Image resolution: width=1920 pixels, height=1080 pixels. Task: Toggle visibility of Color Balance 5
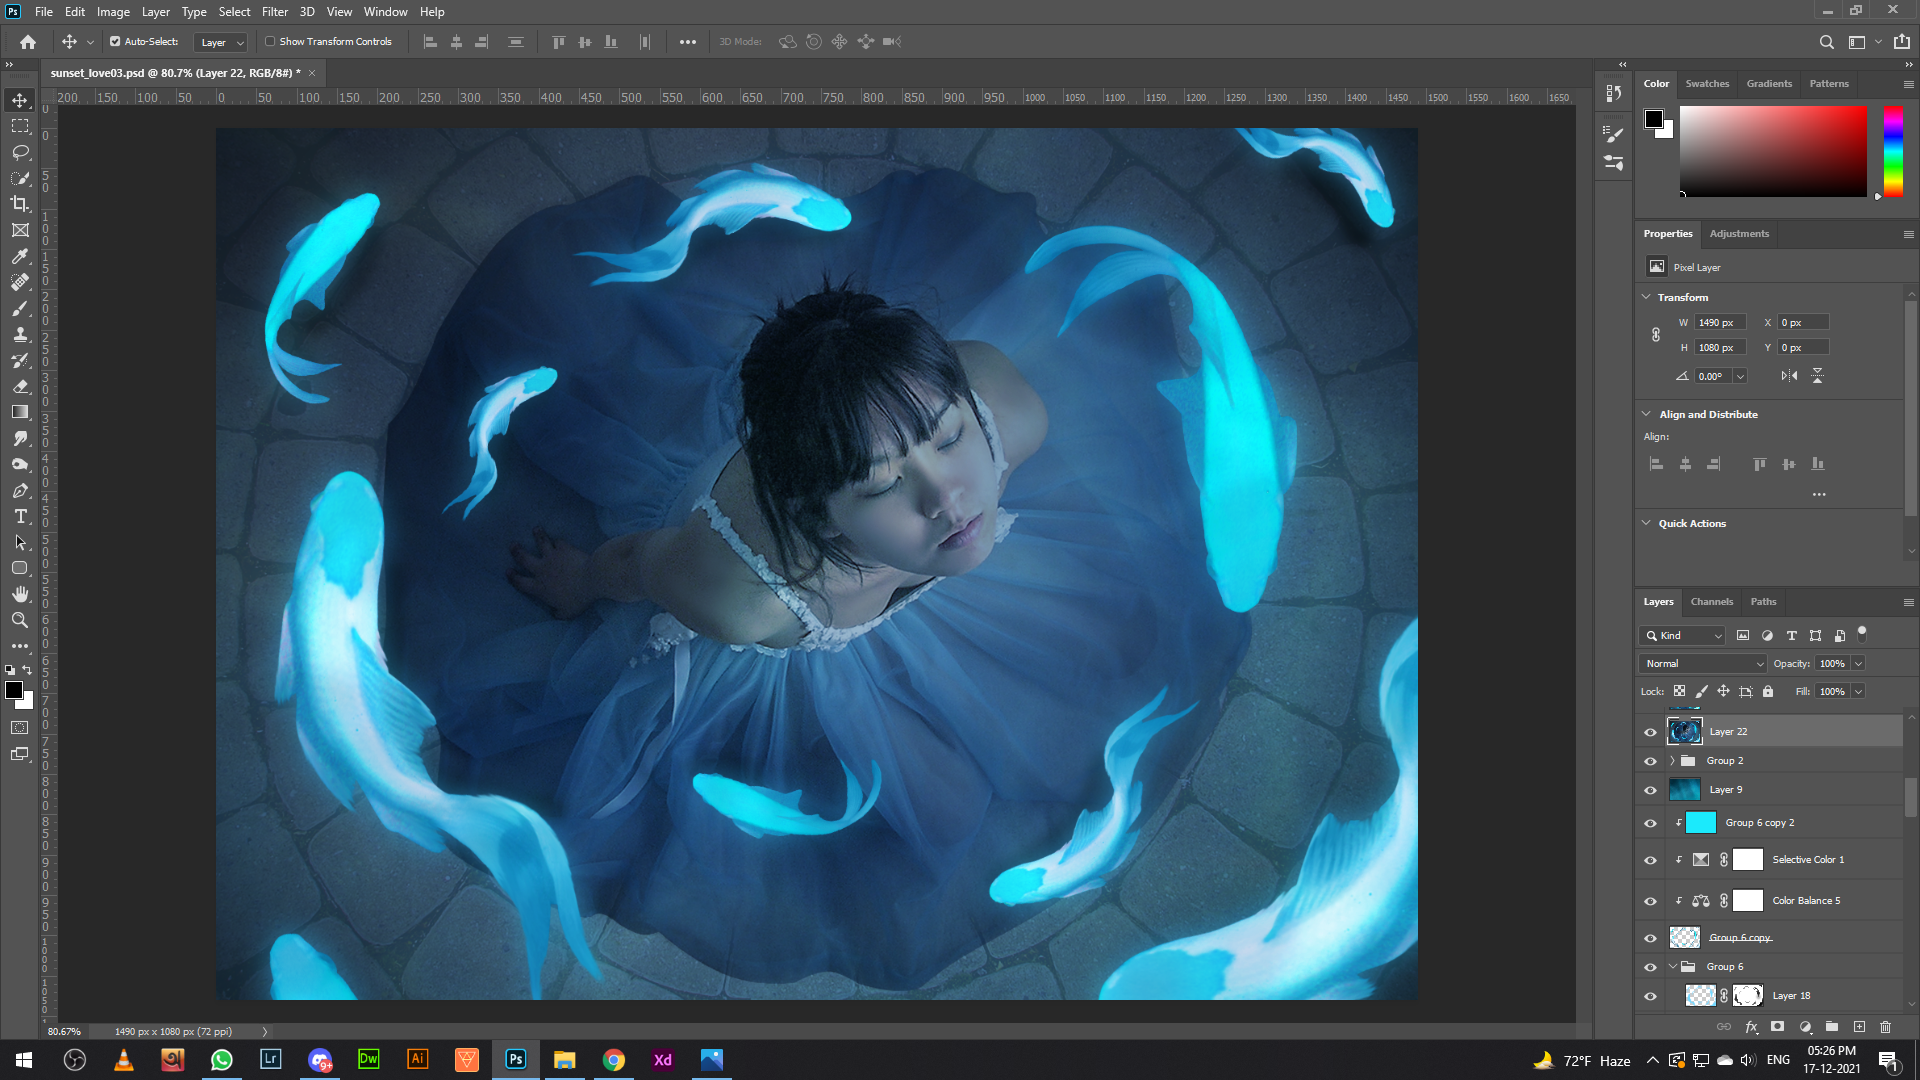click(1650, 901)
